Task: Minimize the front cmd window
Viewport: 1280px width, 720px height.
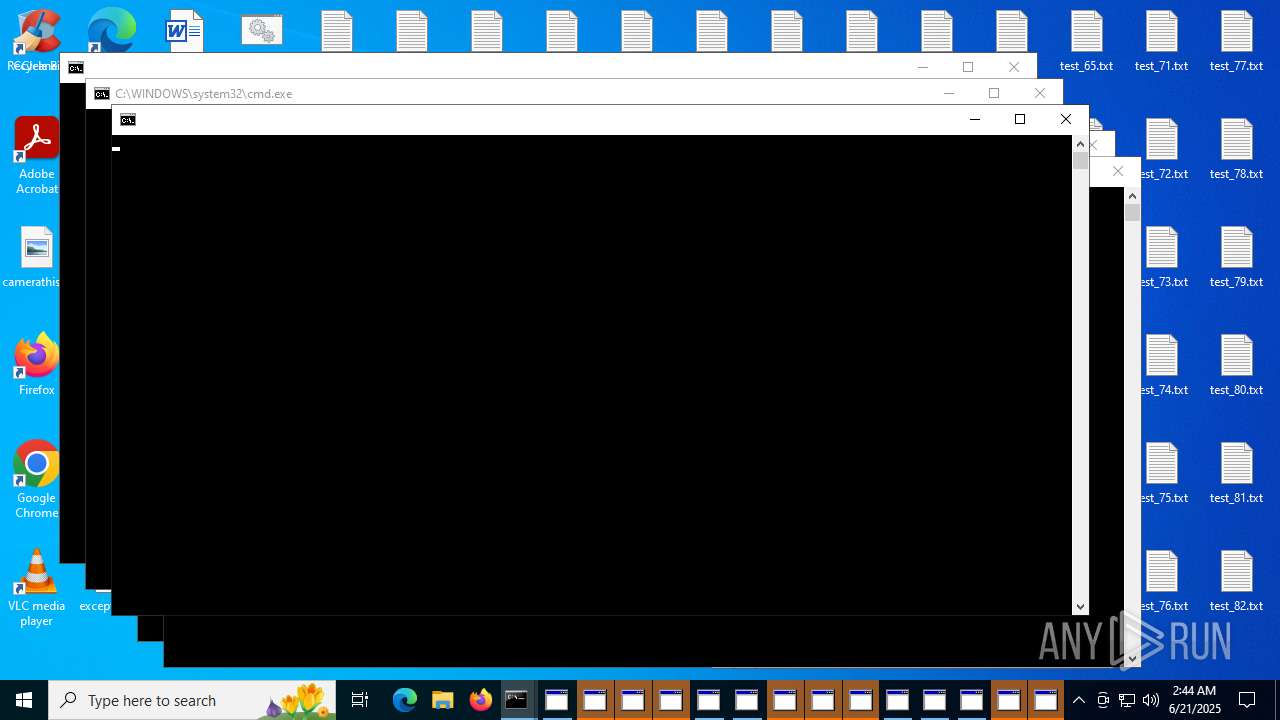Action: 975,120
